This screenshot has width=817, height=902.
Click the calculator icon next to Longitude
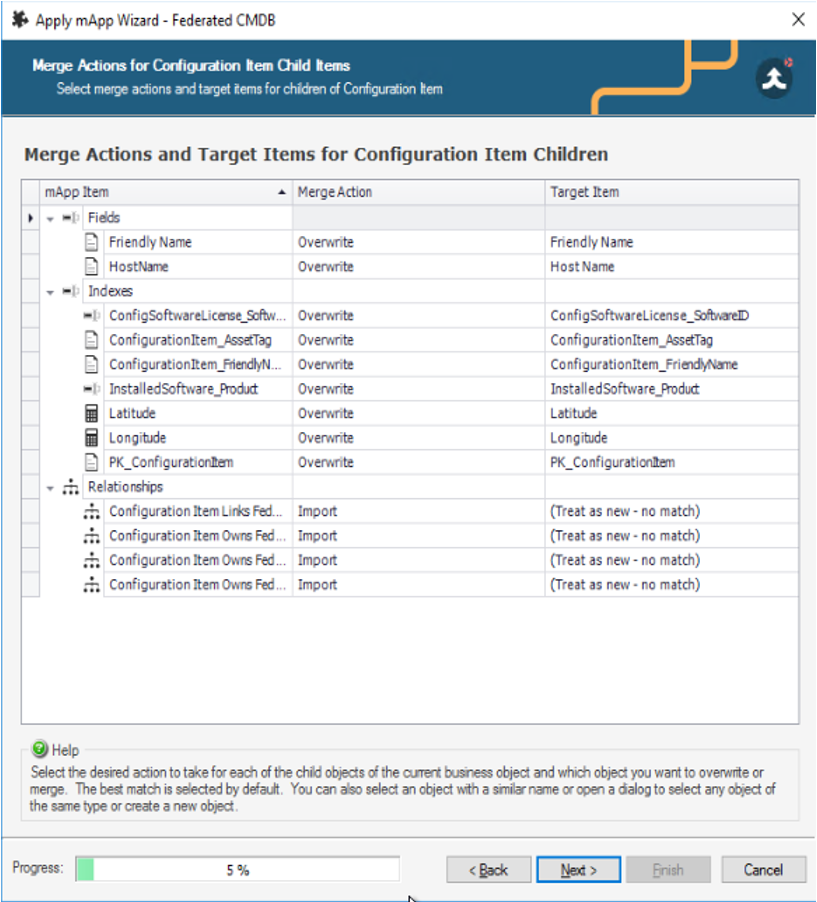click(92, 438)
